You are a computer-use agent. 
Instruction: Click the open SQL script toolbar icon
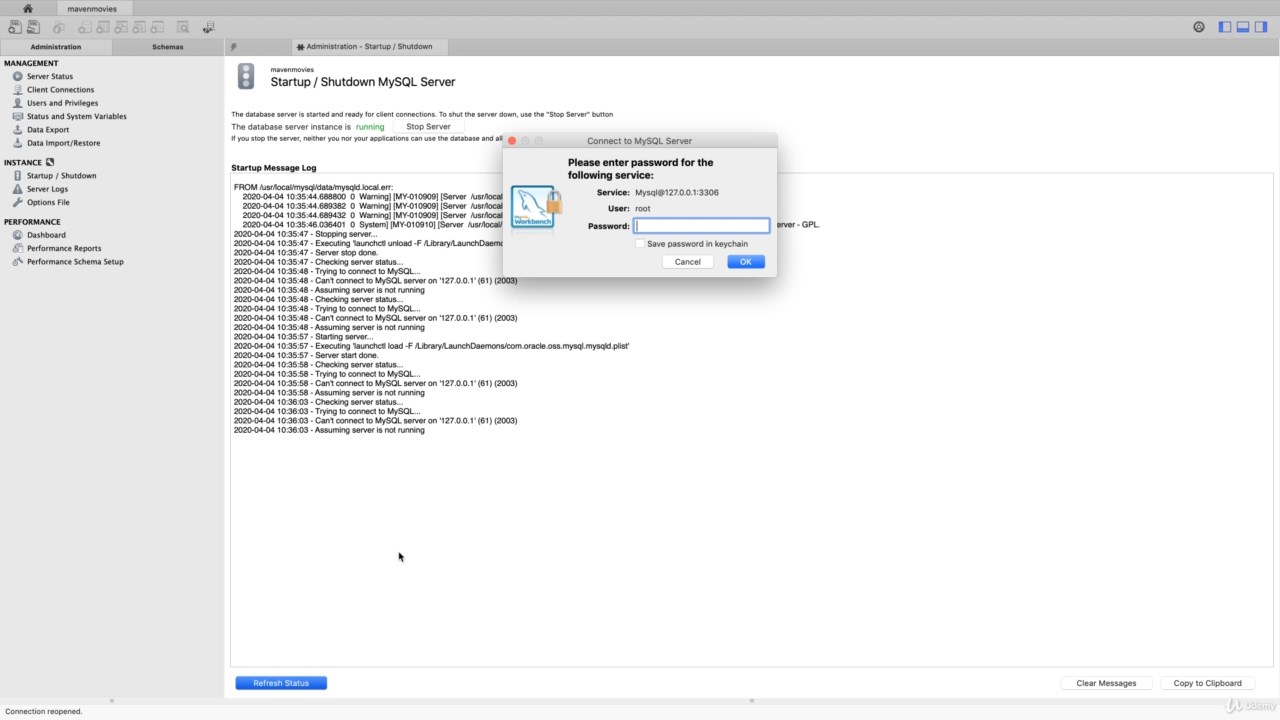(32, 27)
